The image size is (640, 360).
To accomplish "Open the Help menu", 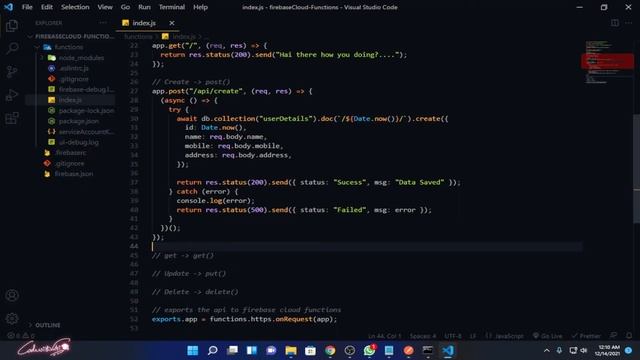I will [x=200, y=7].
